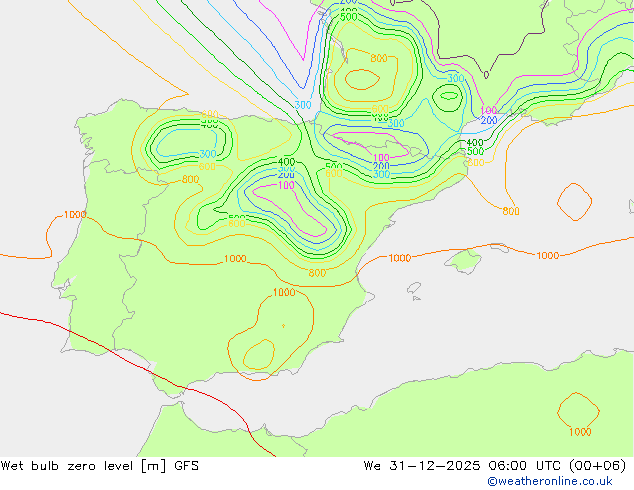Screen dimensions: 634x490
Task: Click the cyan '300' label in northwest Spain
Action: click(208, 154)
